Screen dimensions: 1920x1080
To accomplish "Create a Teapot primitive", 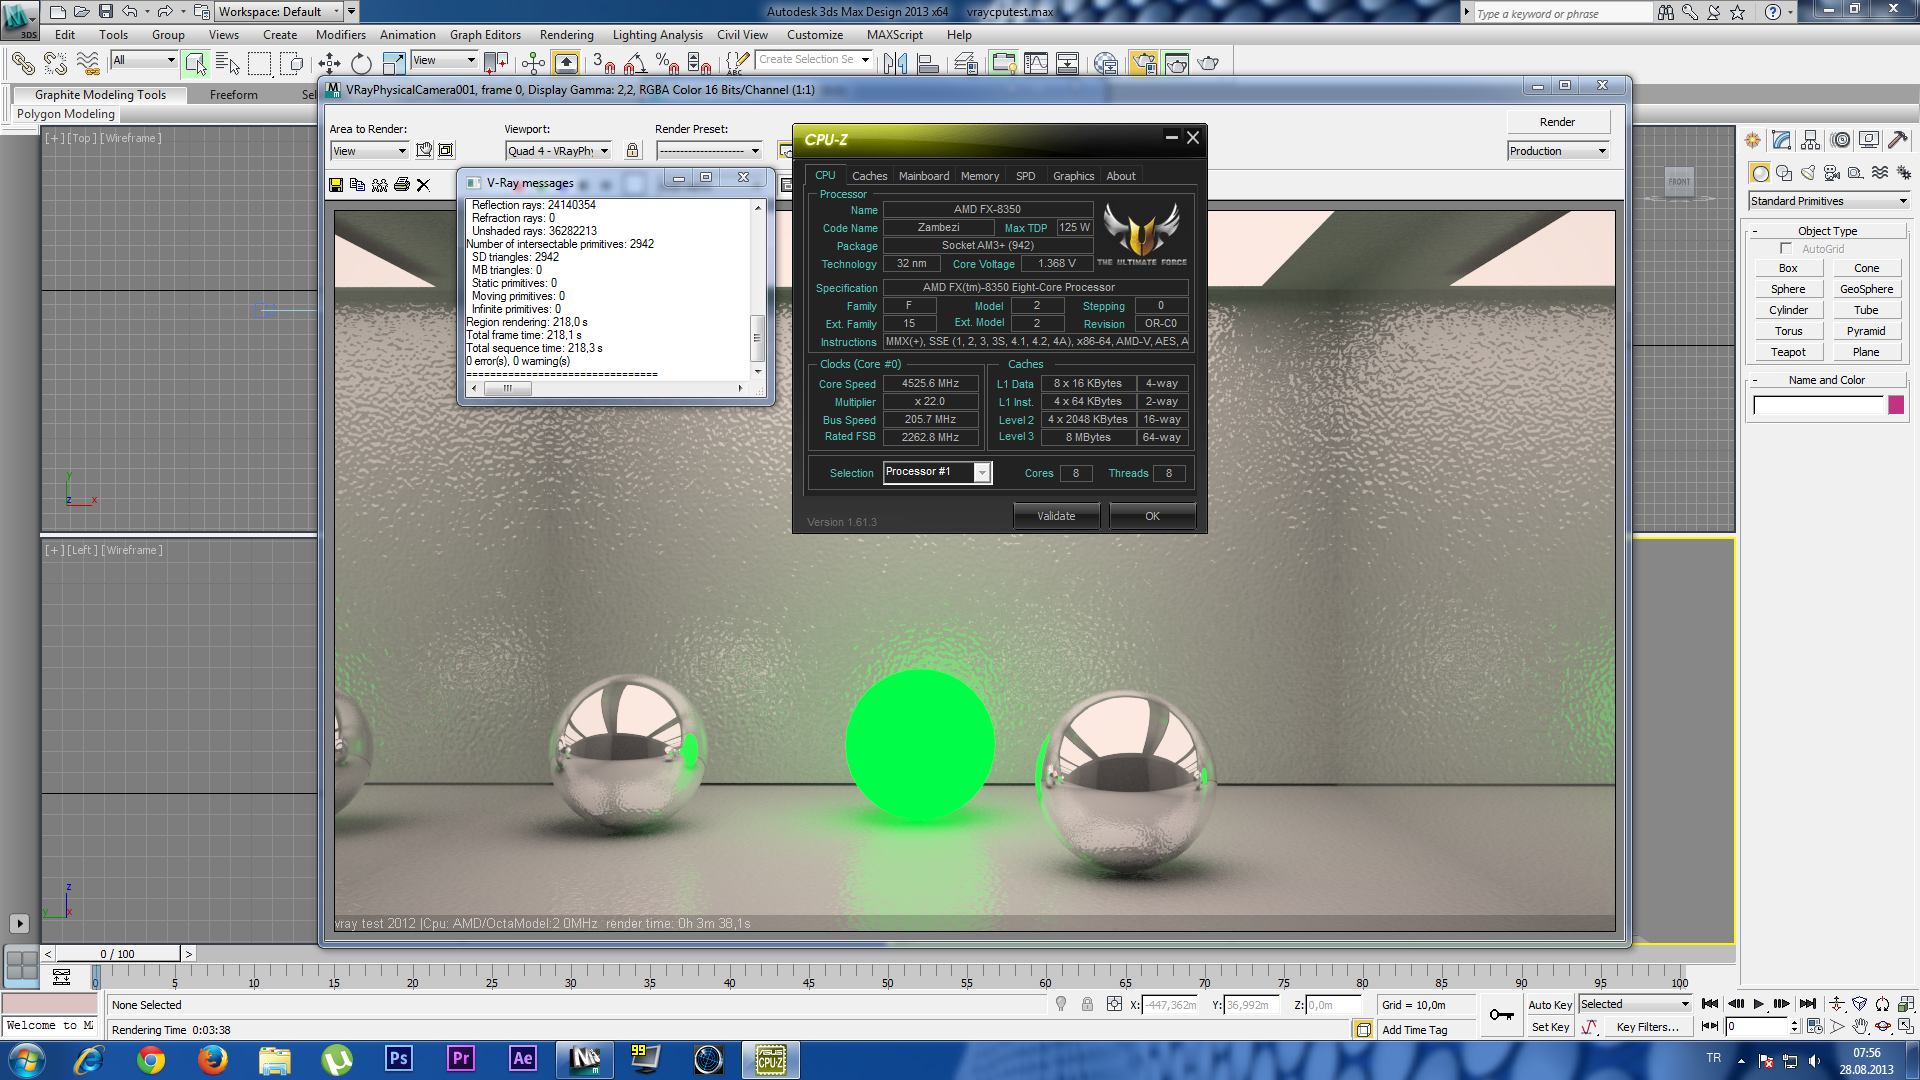I will click(x=1788, y=352).
